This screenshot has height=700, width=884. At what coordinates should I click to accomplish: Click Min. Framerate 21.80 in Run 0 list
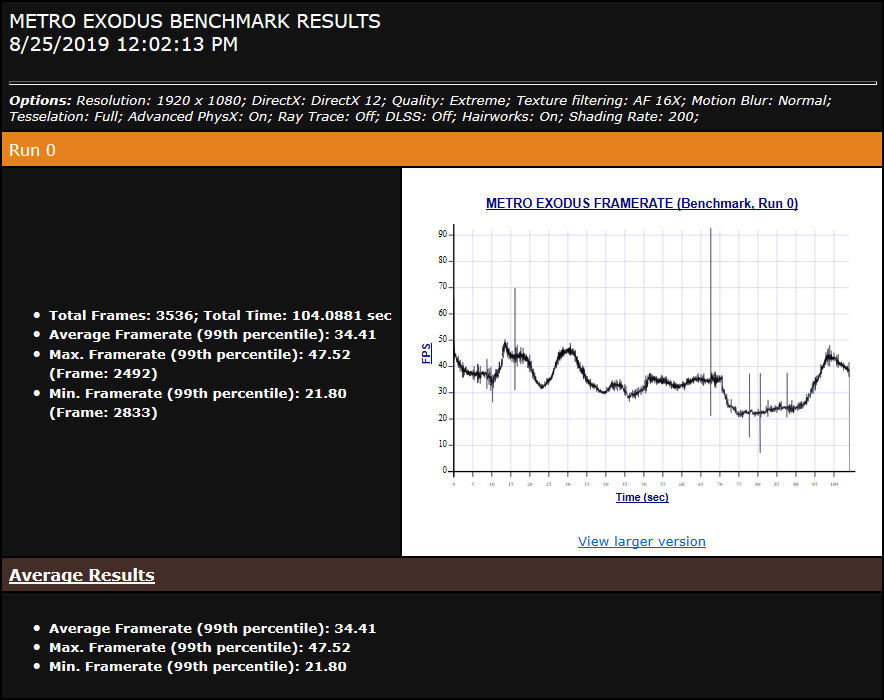(198, 393)
